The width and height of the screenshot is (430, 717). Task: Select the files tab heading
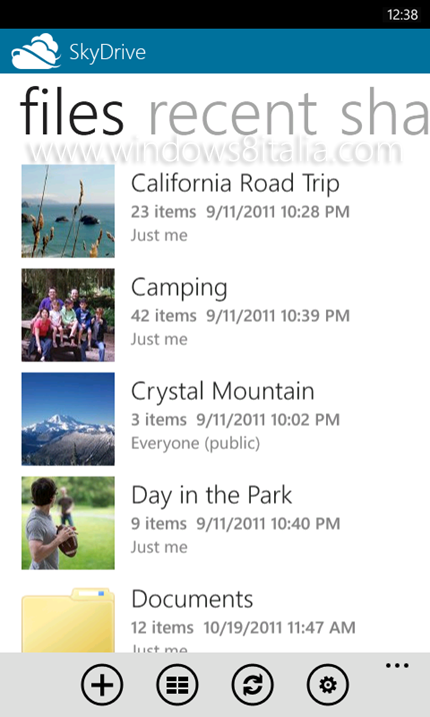pos(71,112)
